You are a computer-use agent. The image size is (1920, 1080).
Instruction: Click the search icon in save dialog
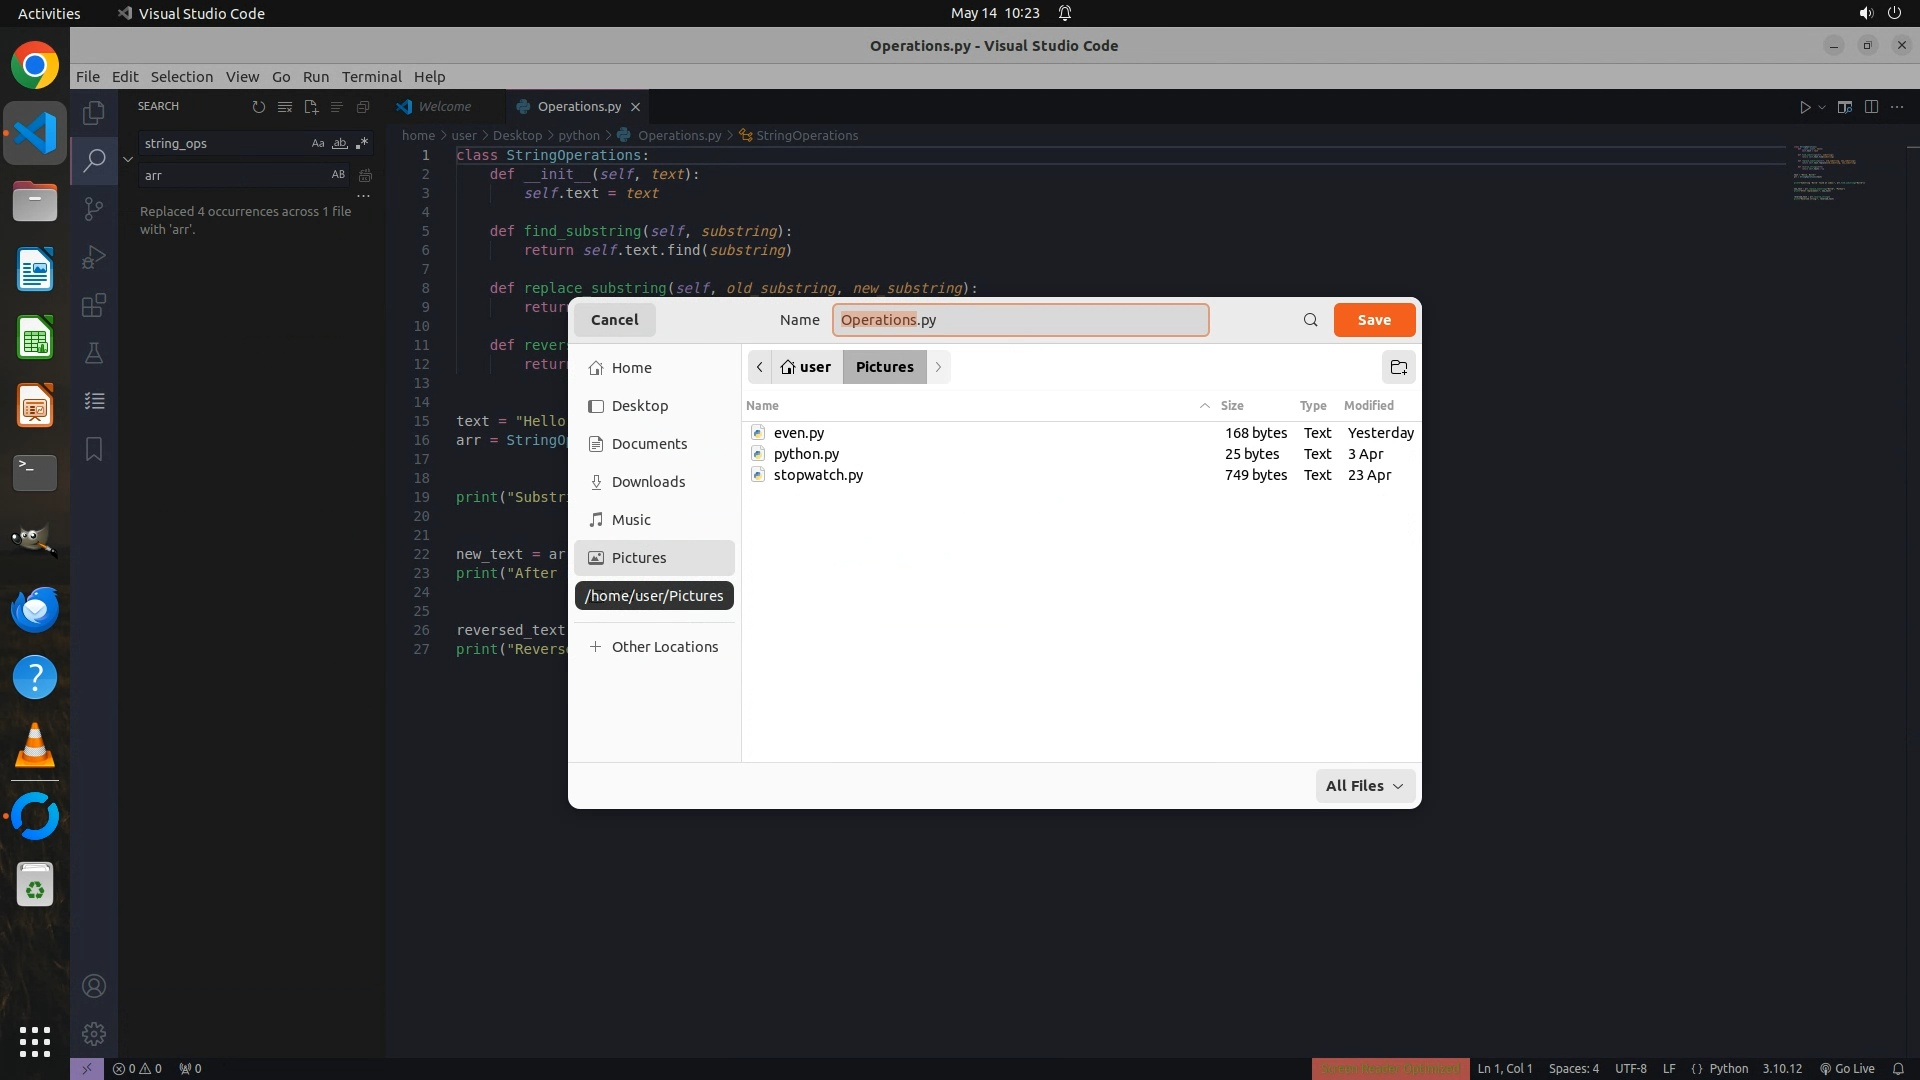[1310, 320]
